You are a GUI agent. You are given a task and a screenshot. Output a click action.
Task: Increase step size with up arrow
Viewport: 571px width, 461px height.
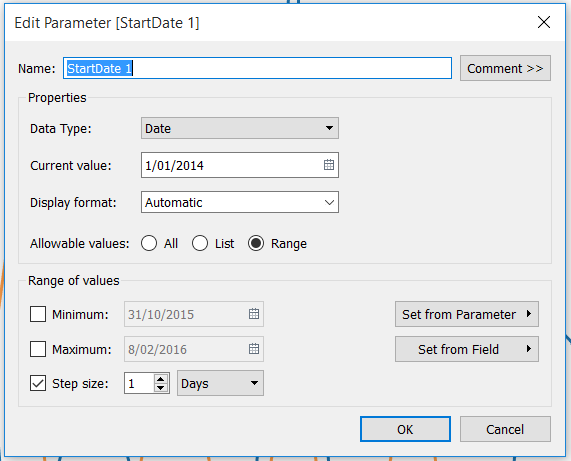coord(161,379)
